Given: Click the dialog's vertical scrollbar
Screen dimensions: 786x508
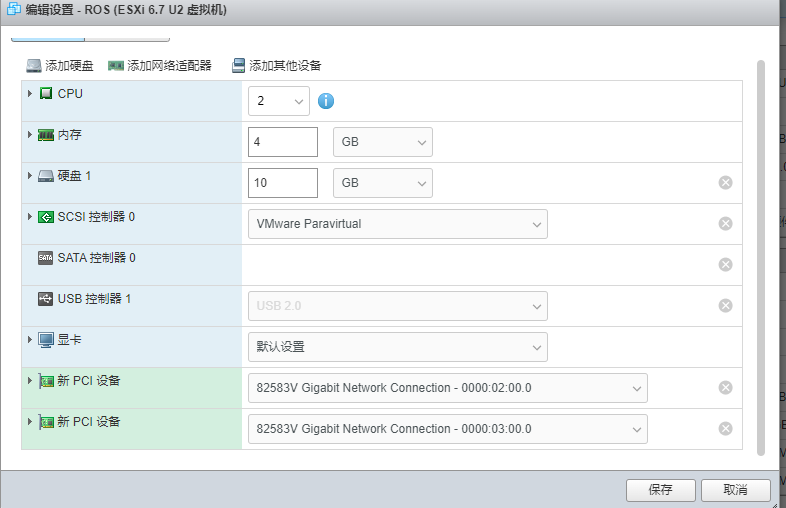Looking at the screenshot, I should pos(761,258).
